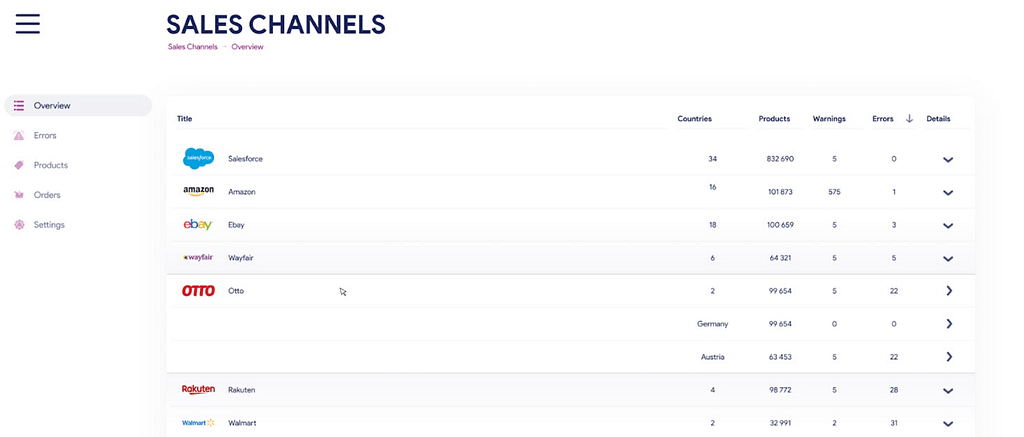The image size is (1024, 437).
Task: Expand Ebay row details chevron
Action: tap(948, 226)
